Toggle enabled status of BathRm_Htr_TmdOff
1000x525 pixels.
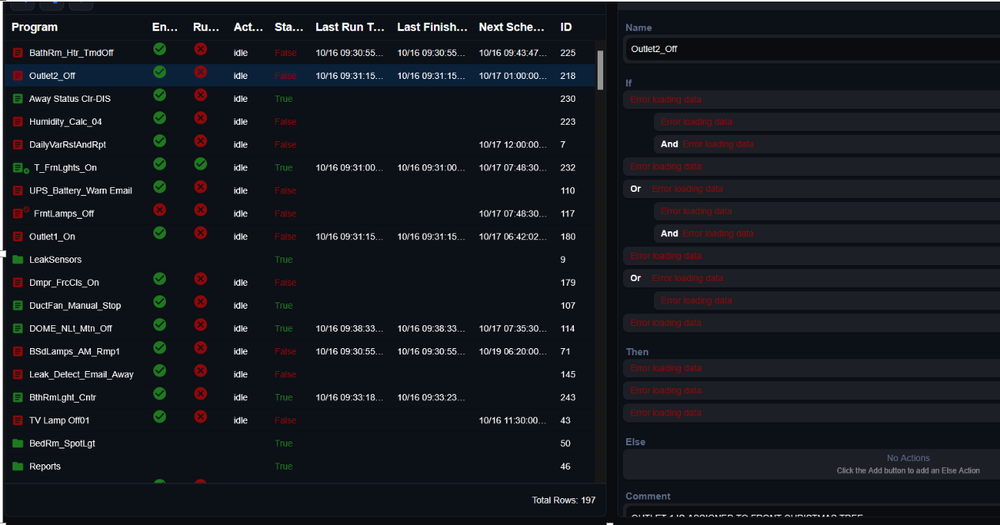159,49
